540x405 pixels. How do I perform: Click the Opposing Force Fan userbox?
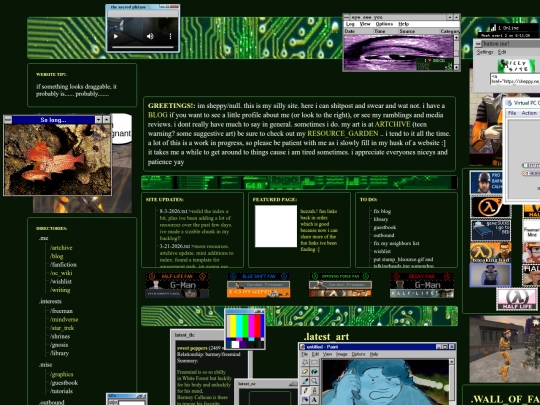340,285
